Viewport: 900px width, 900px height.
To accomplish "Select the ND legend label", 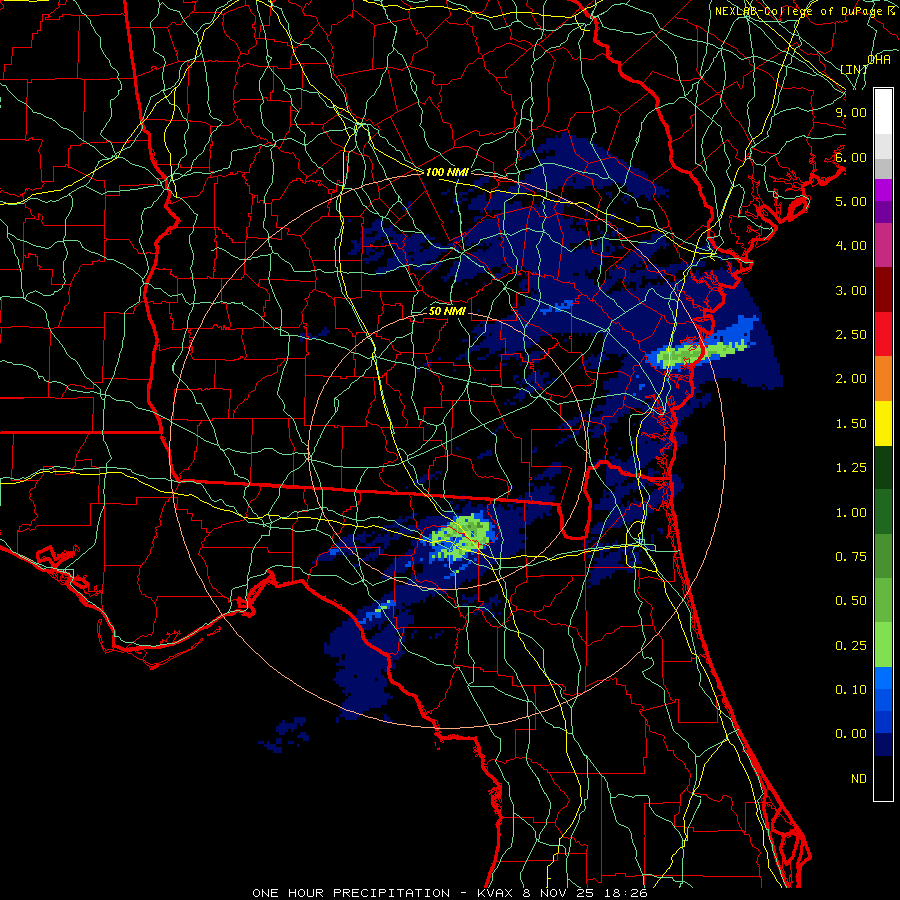I will pyautogui.click(x=859, y=779).
